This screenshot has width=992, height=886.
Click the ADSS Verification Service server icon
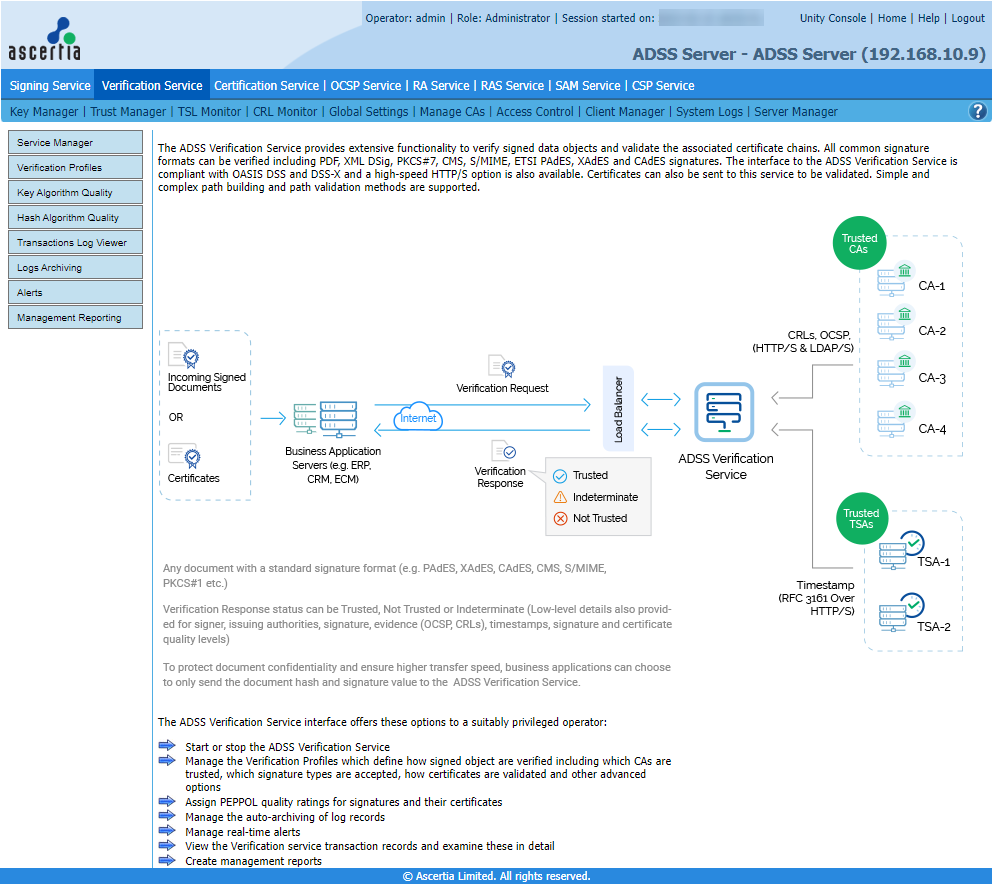[724, 412]
